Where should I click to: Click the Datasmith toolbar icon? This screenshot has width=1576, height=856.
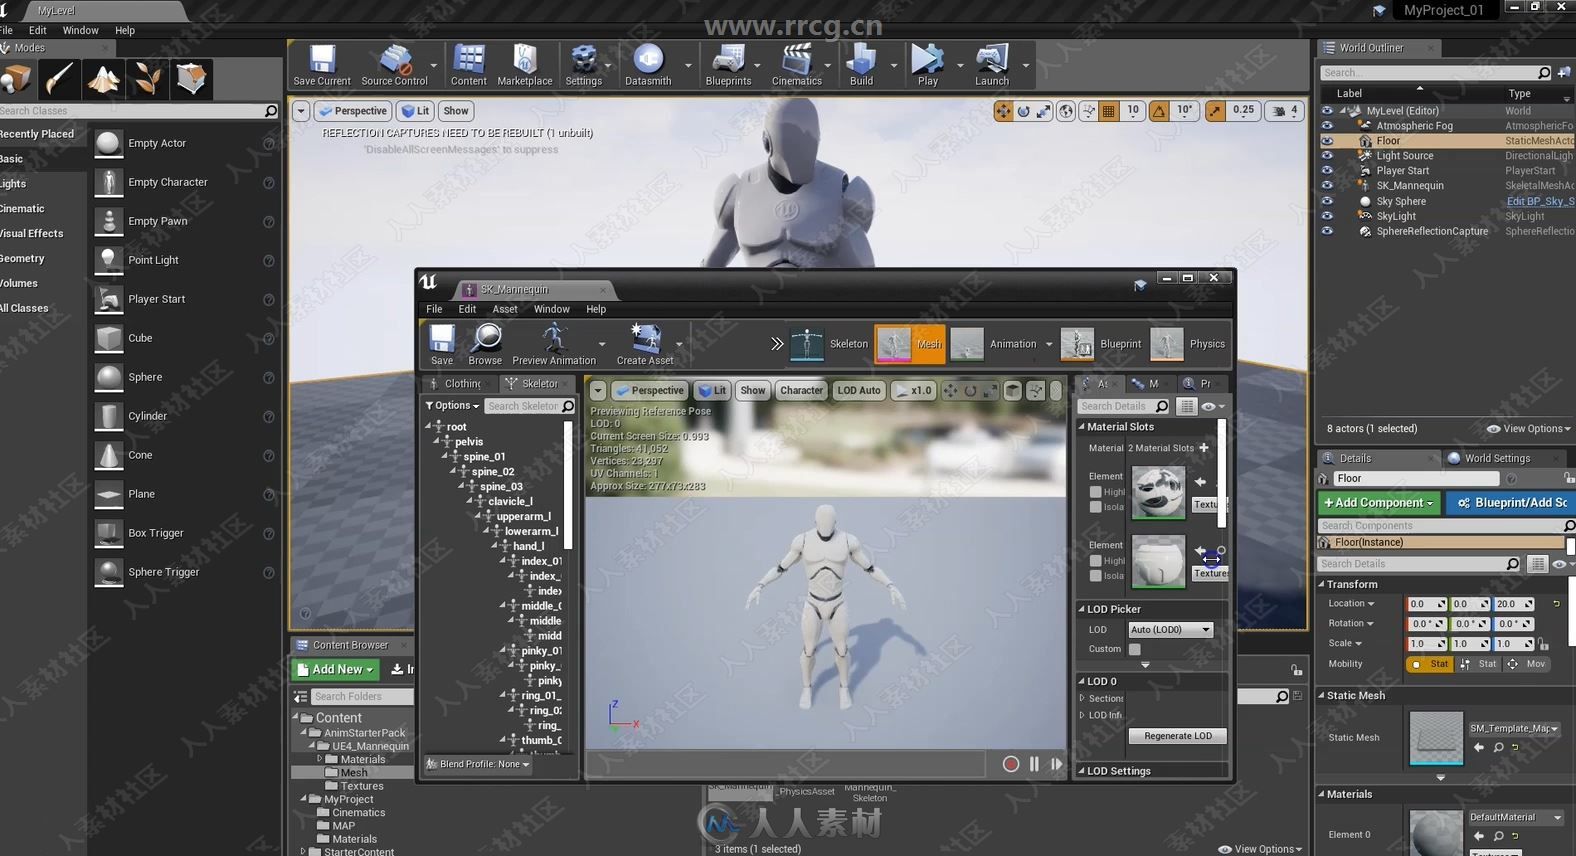pos(648,65)
